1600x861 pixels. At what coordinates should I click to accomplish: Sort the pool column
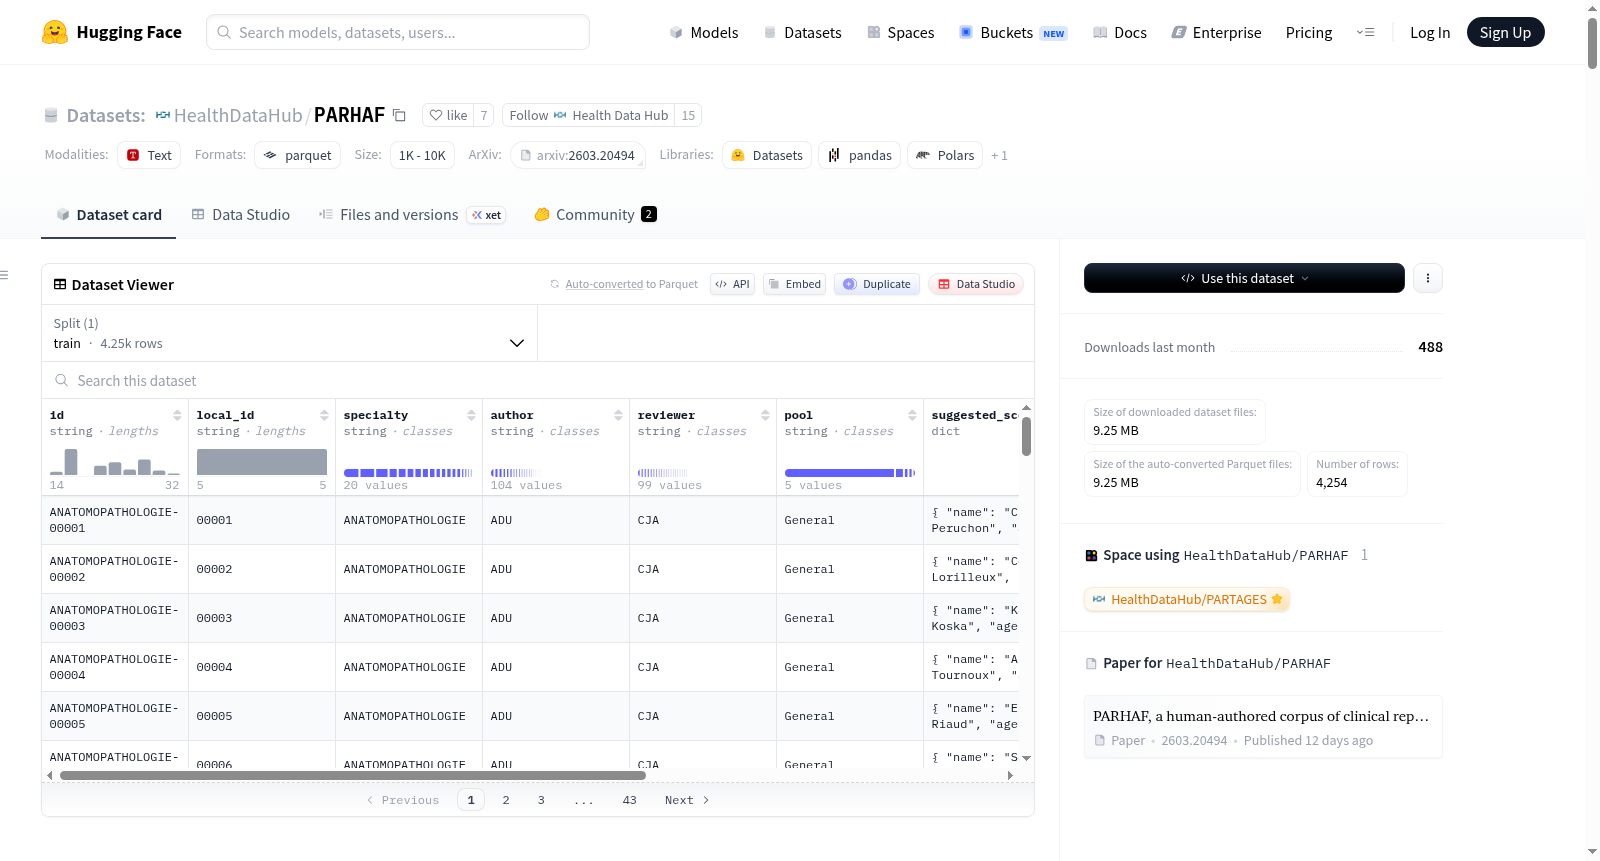click(x=912, y=415)
